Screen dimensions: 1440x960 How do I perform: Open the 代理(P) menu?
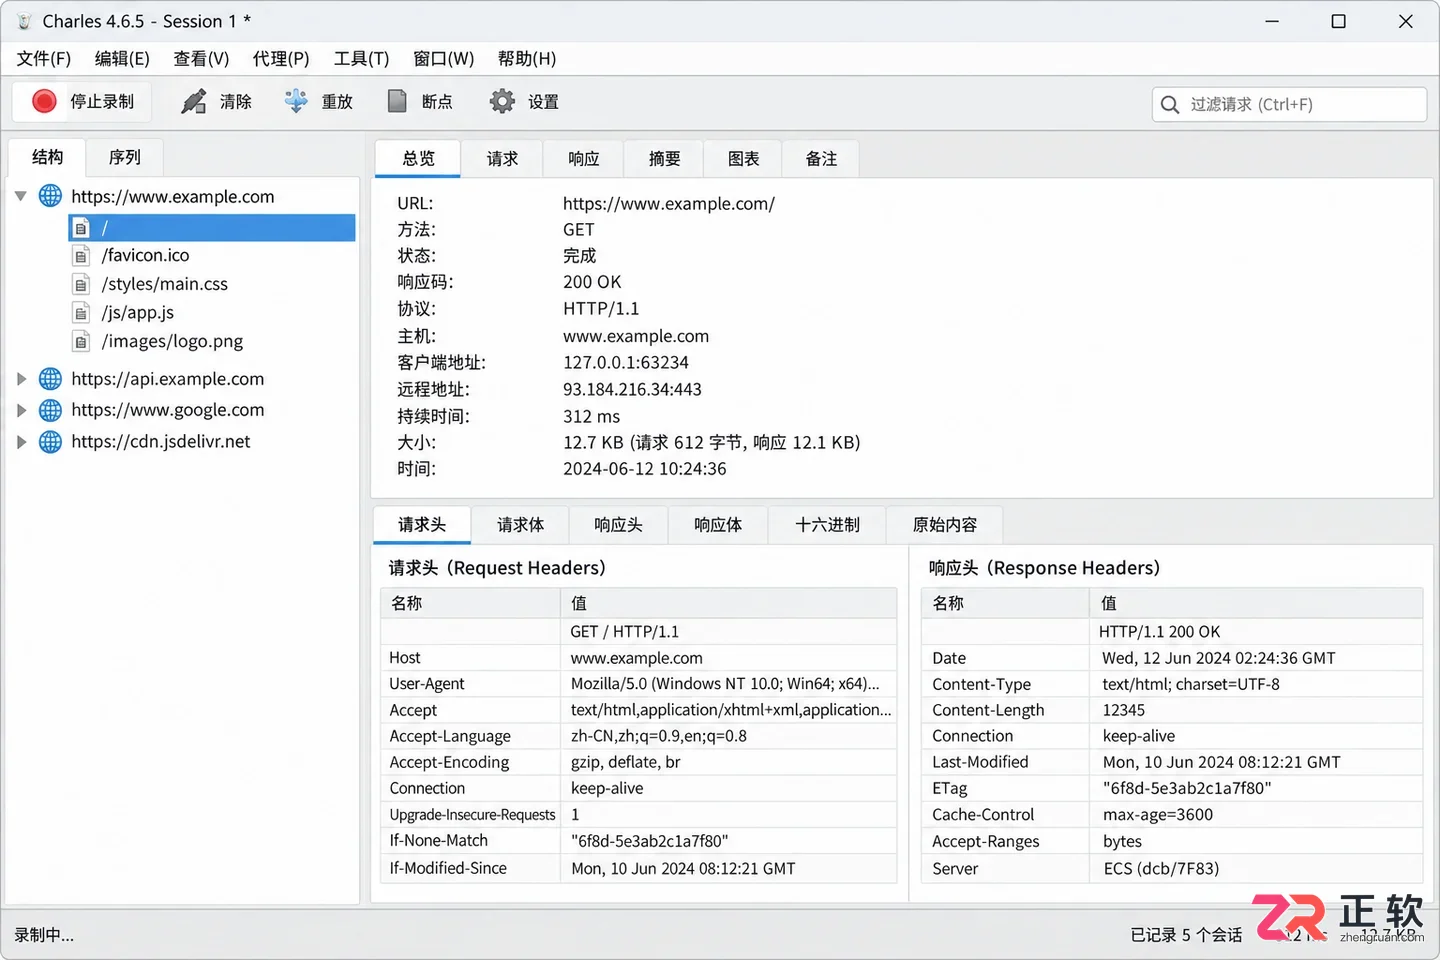(x=281, y=59)
